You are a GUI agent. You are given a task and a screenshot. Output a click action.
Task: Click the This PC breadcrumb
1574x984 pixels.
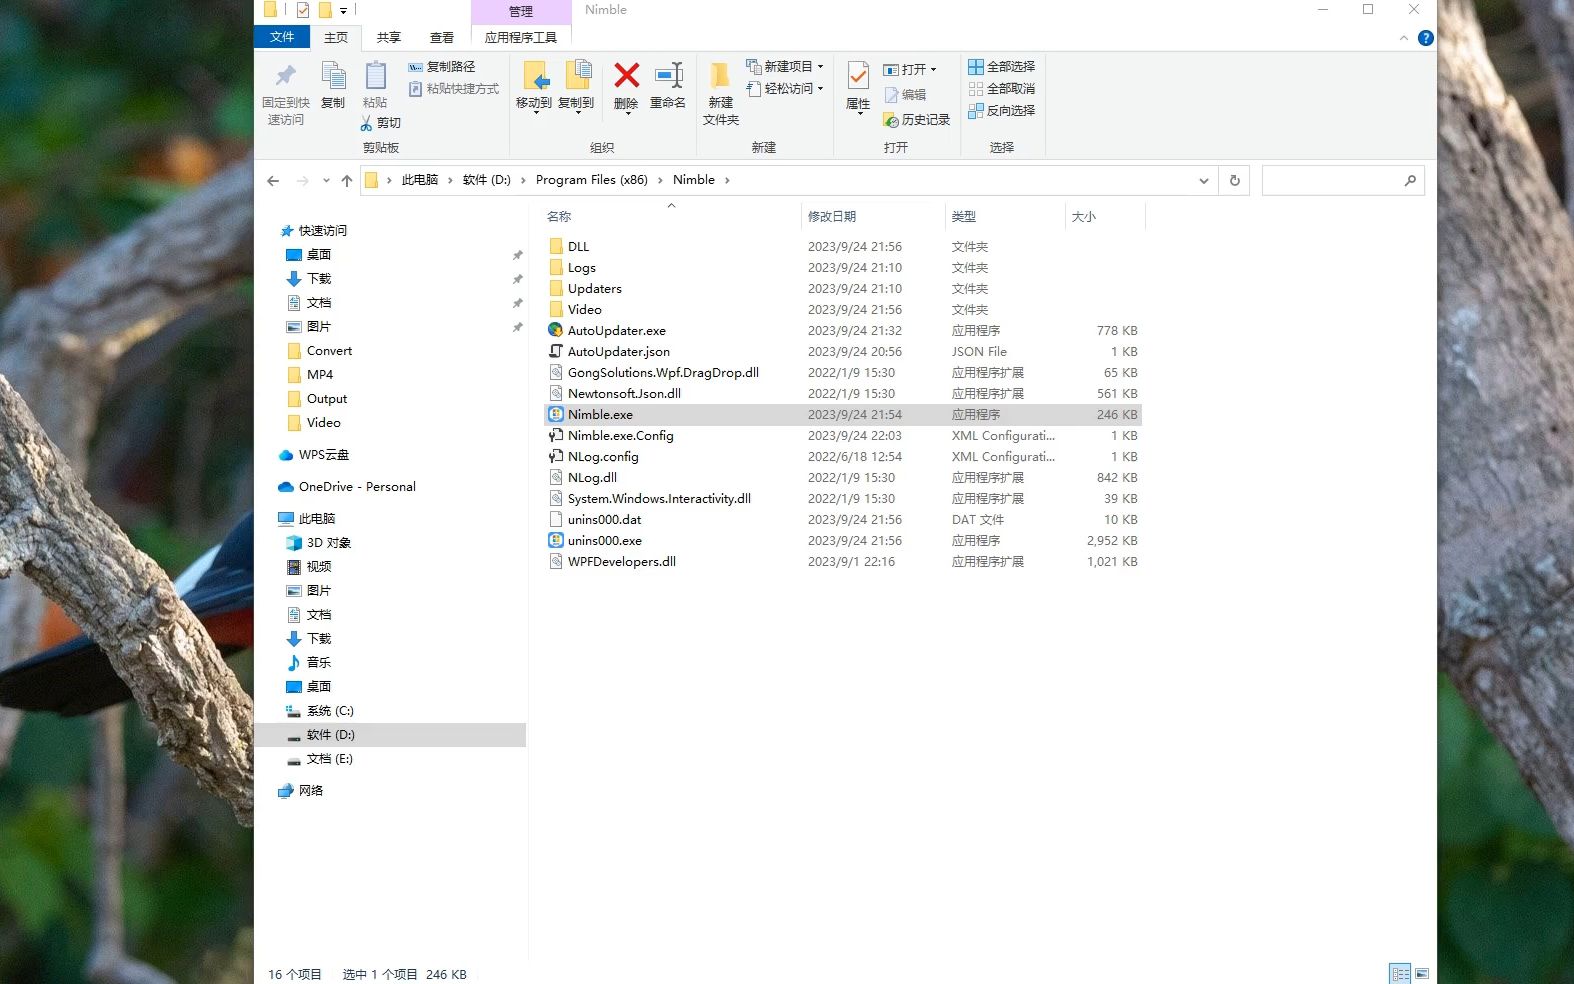point(420,180)
